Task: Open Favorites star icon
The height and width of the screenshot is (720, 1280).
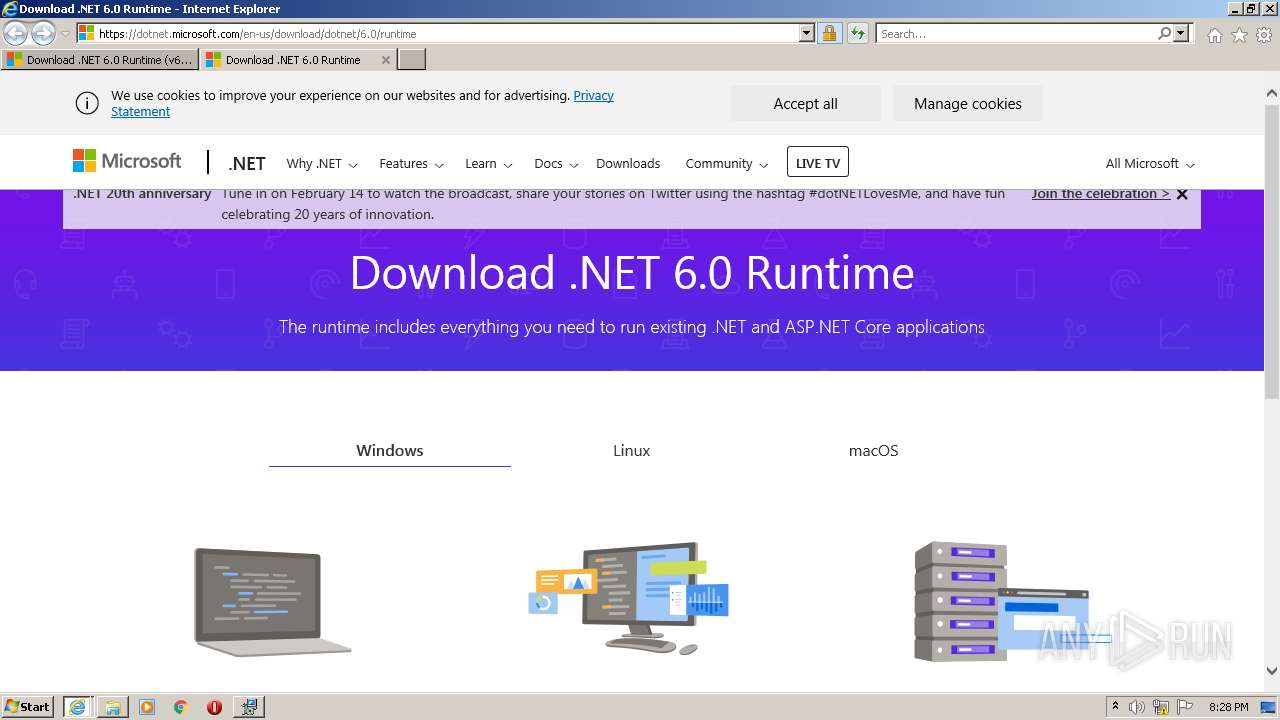Action: click(1239, 35)
